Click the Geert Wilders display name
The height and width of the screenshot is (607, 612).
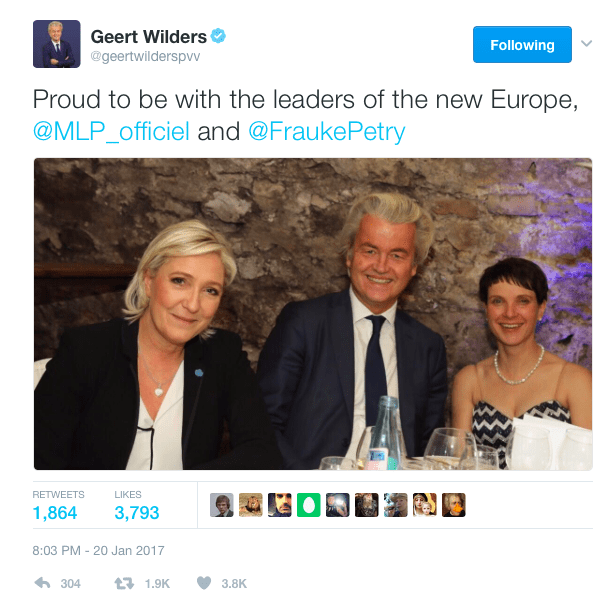tap(149, 37)
